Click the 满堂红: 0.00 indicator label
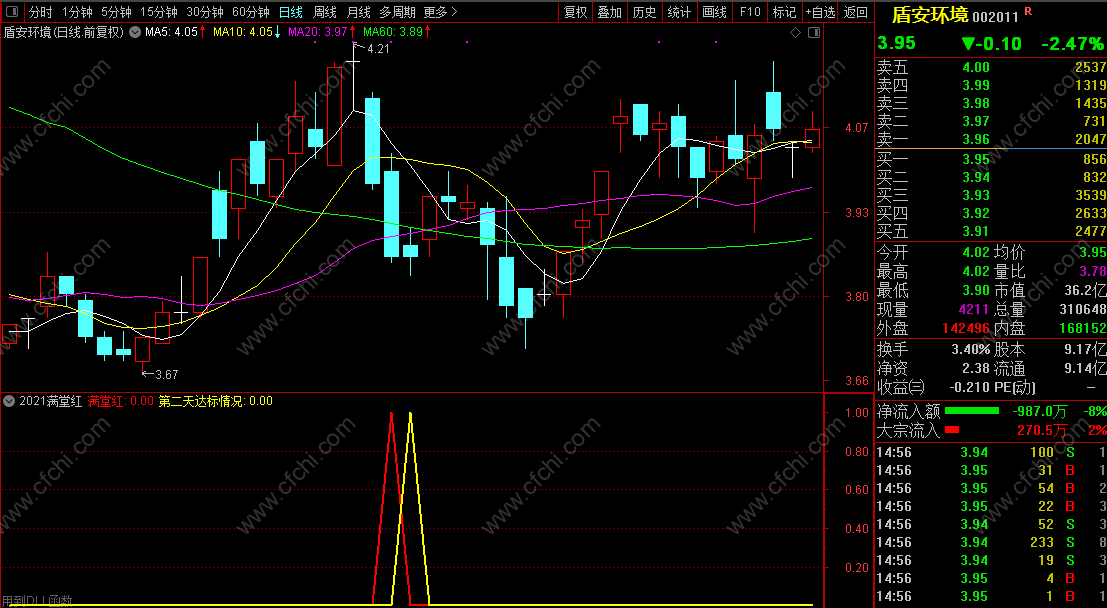1107x608 pixels. pos(121,401)
